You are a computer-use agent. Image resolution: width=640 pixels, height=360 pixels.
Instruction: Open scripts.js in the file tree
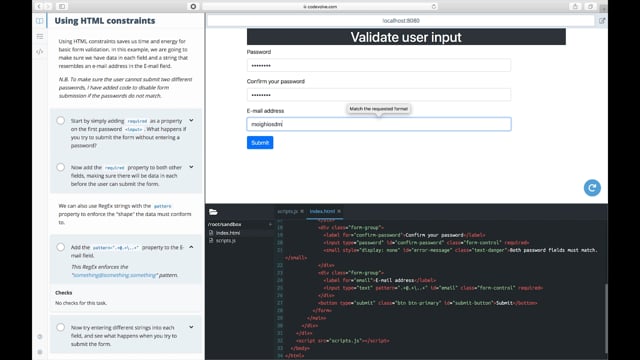pyautogui.click(x=225, y=240)
